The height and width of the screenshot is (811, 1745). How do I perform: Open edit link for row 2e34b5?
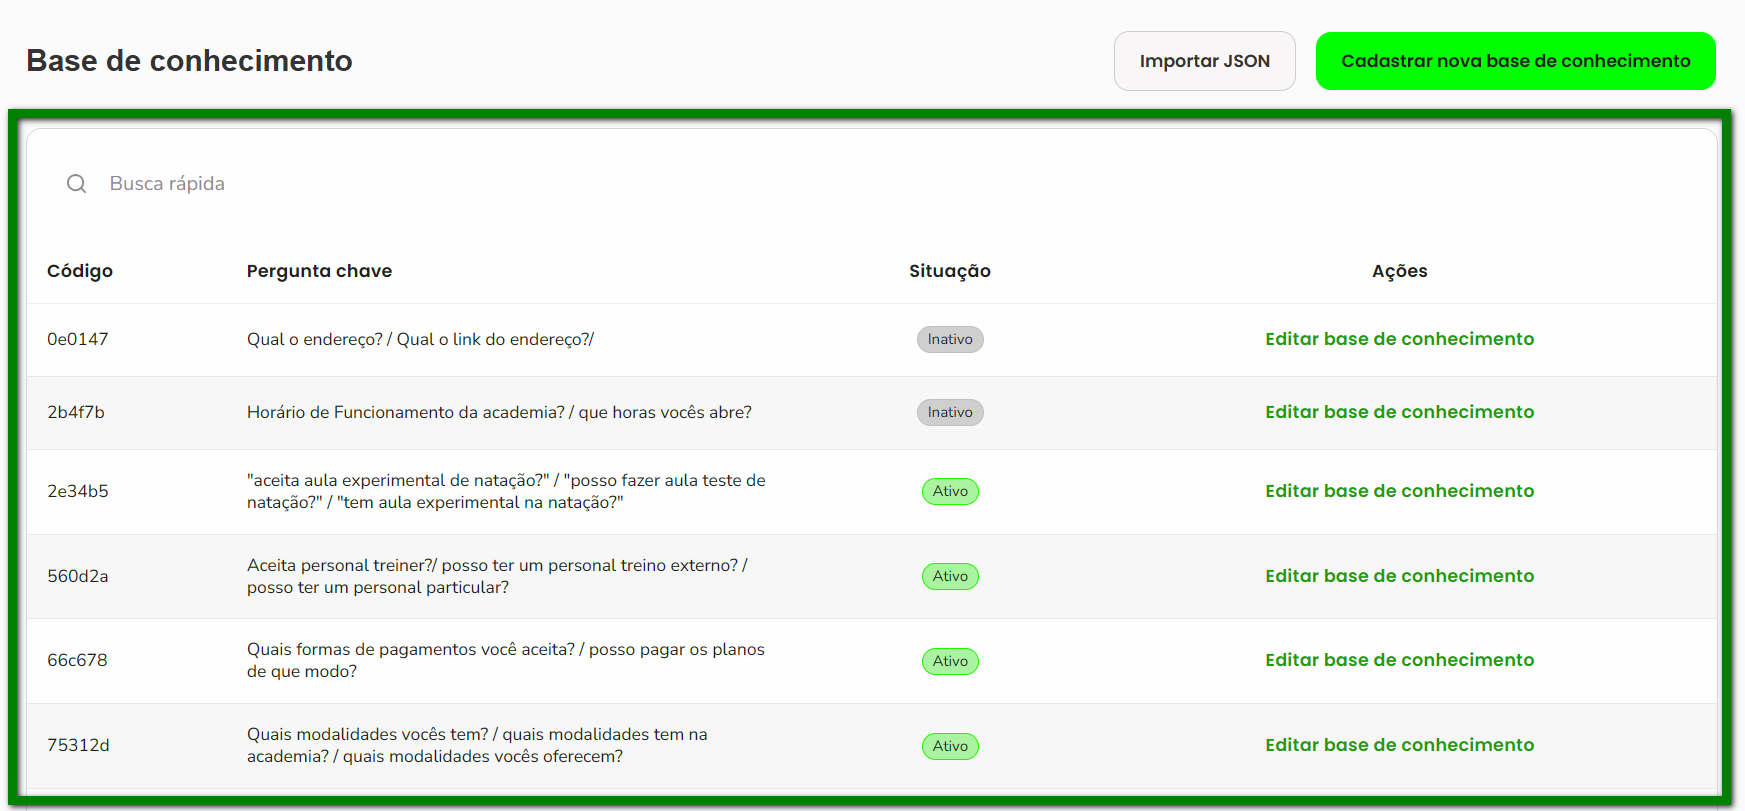(1399, 491)
